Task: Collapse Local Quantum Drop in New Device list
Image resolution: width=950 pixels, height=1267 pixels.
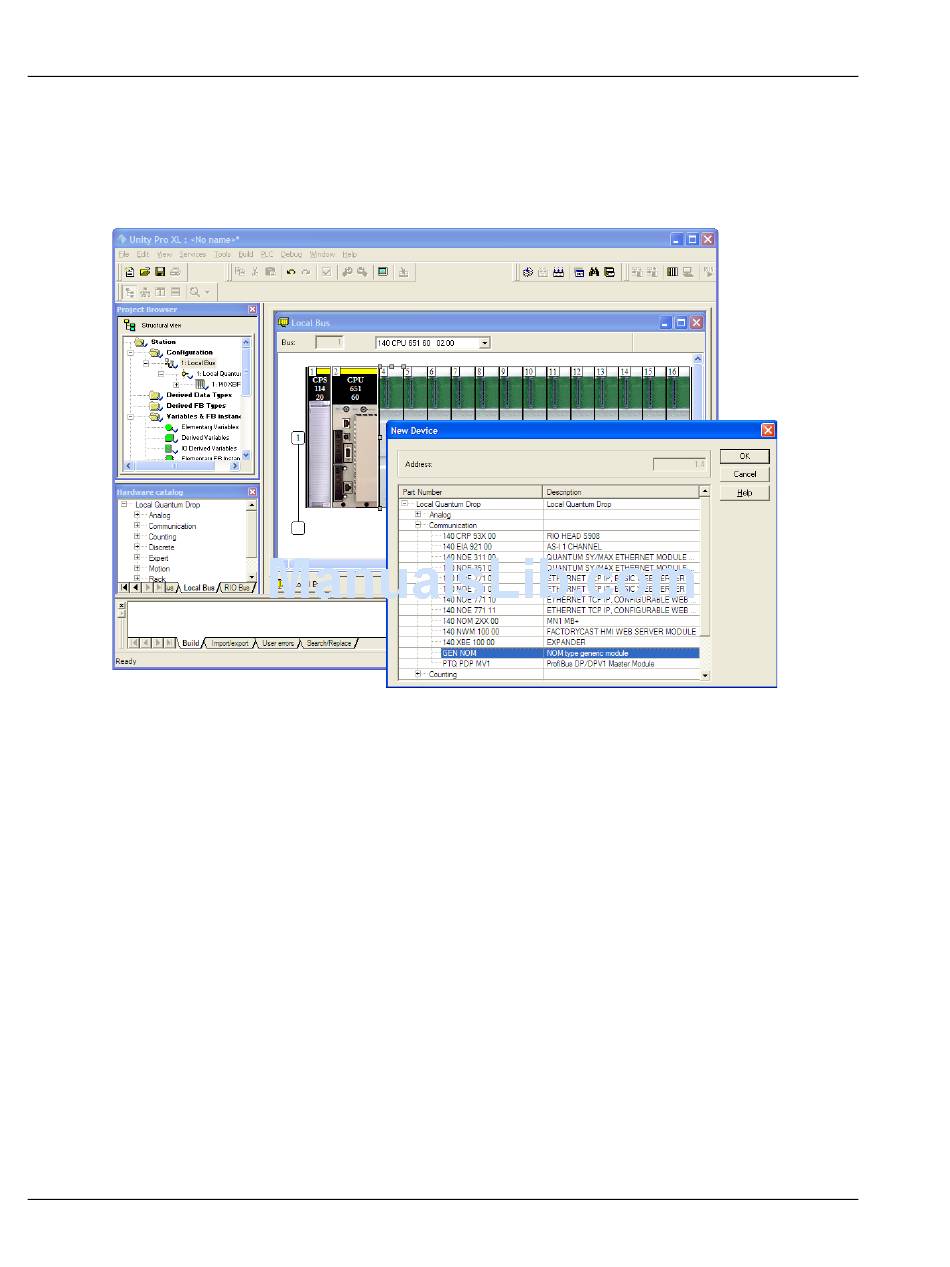Action: point(405,504)
